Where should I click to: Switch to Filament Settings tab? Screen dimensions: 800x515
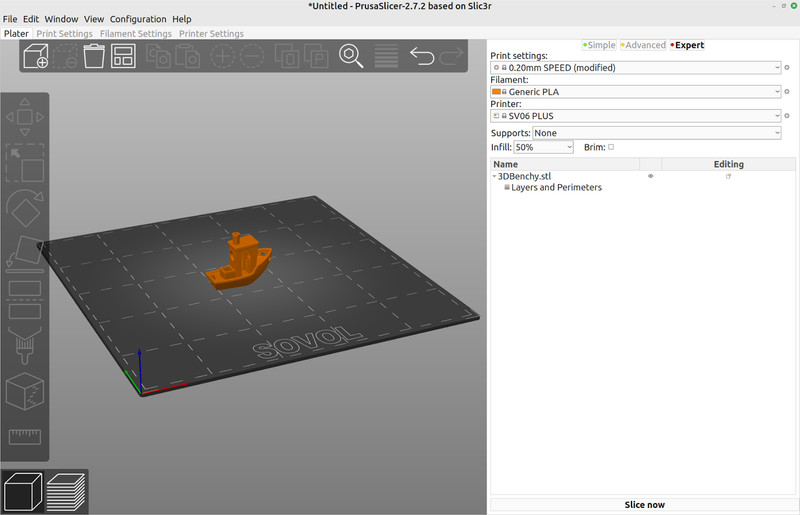point(136,34)
